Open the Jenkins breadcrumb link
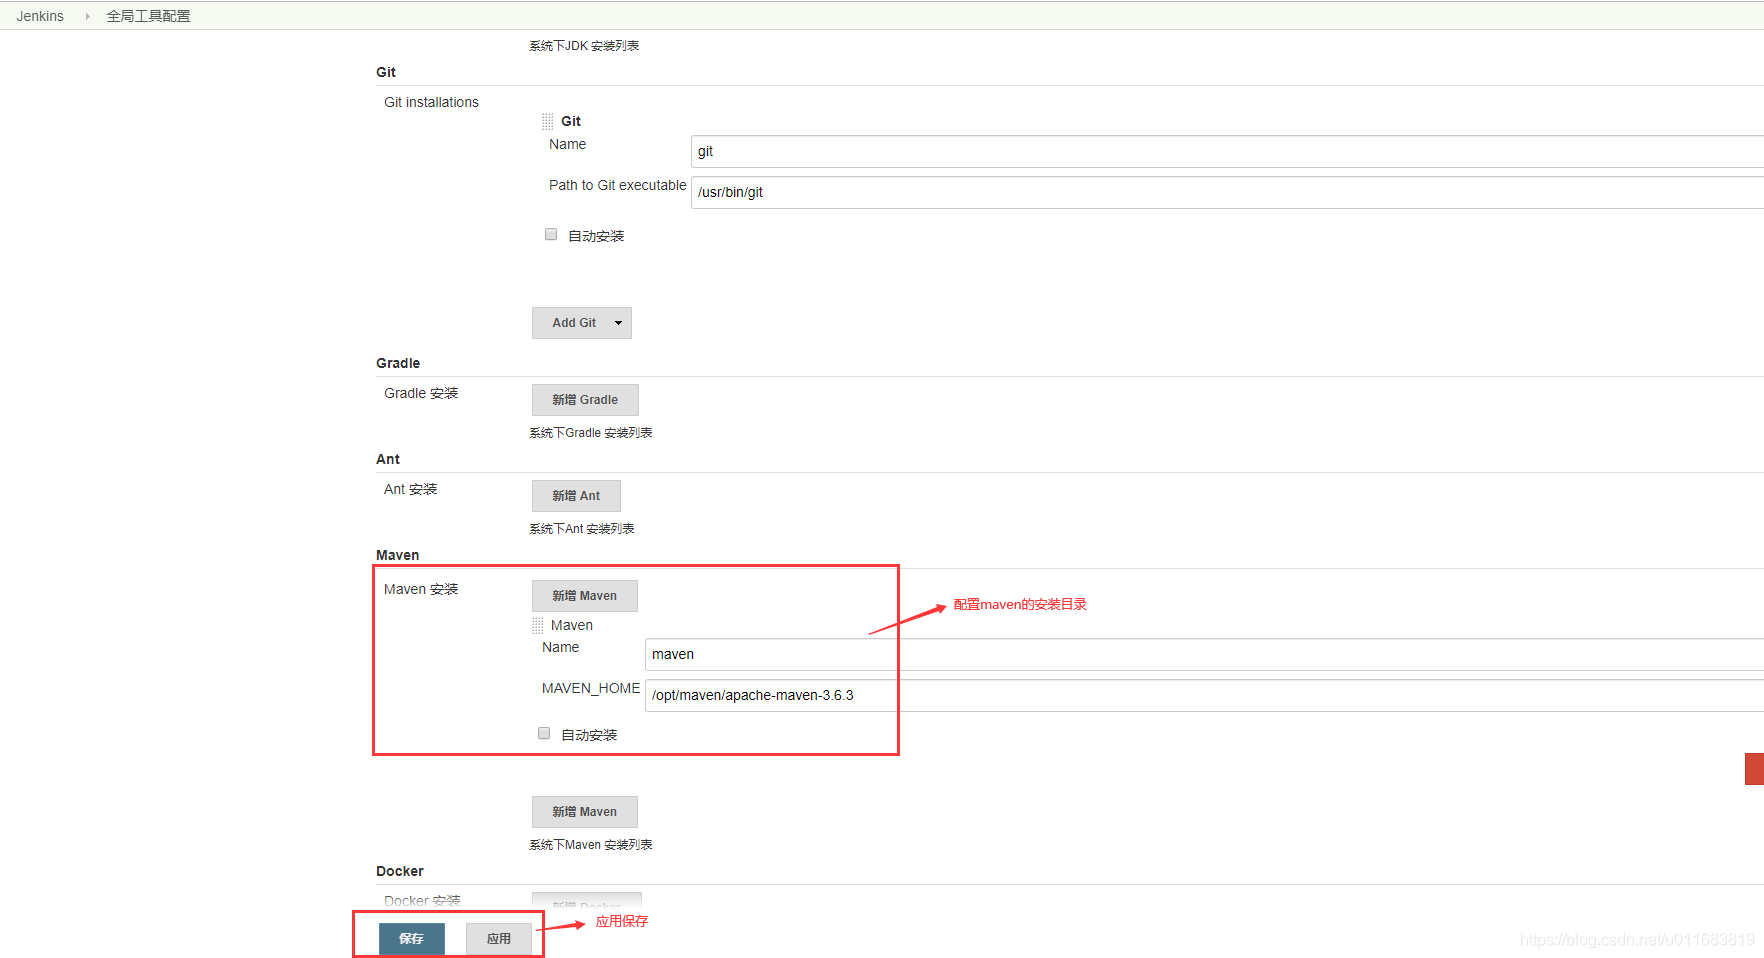 click(40, 16)
